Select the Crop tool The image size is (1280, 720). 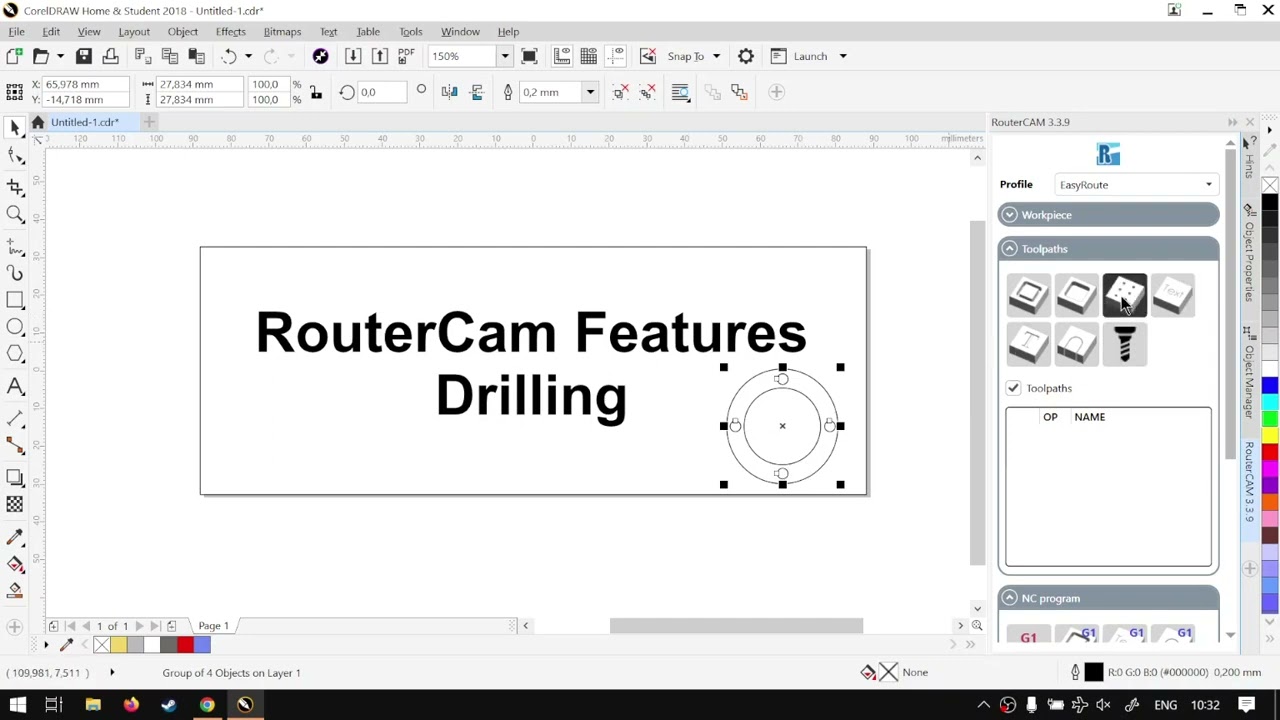pyautogui.click(x=15, y=186)
